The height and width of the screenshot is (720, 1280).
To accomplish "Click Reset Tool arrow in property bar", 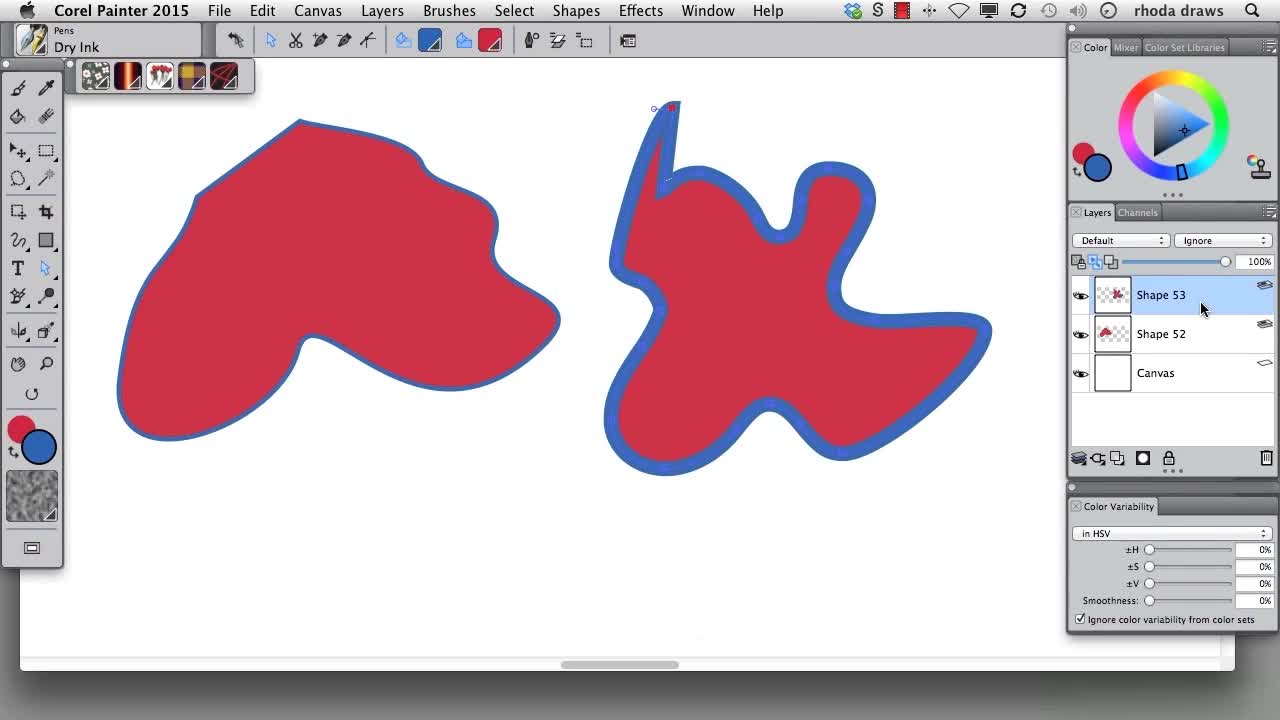I will tap(236, 41).
